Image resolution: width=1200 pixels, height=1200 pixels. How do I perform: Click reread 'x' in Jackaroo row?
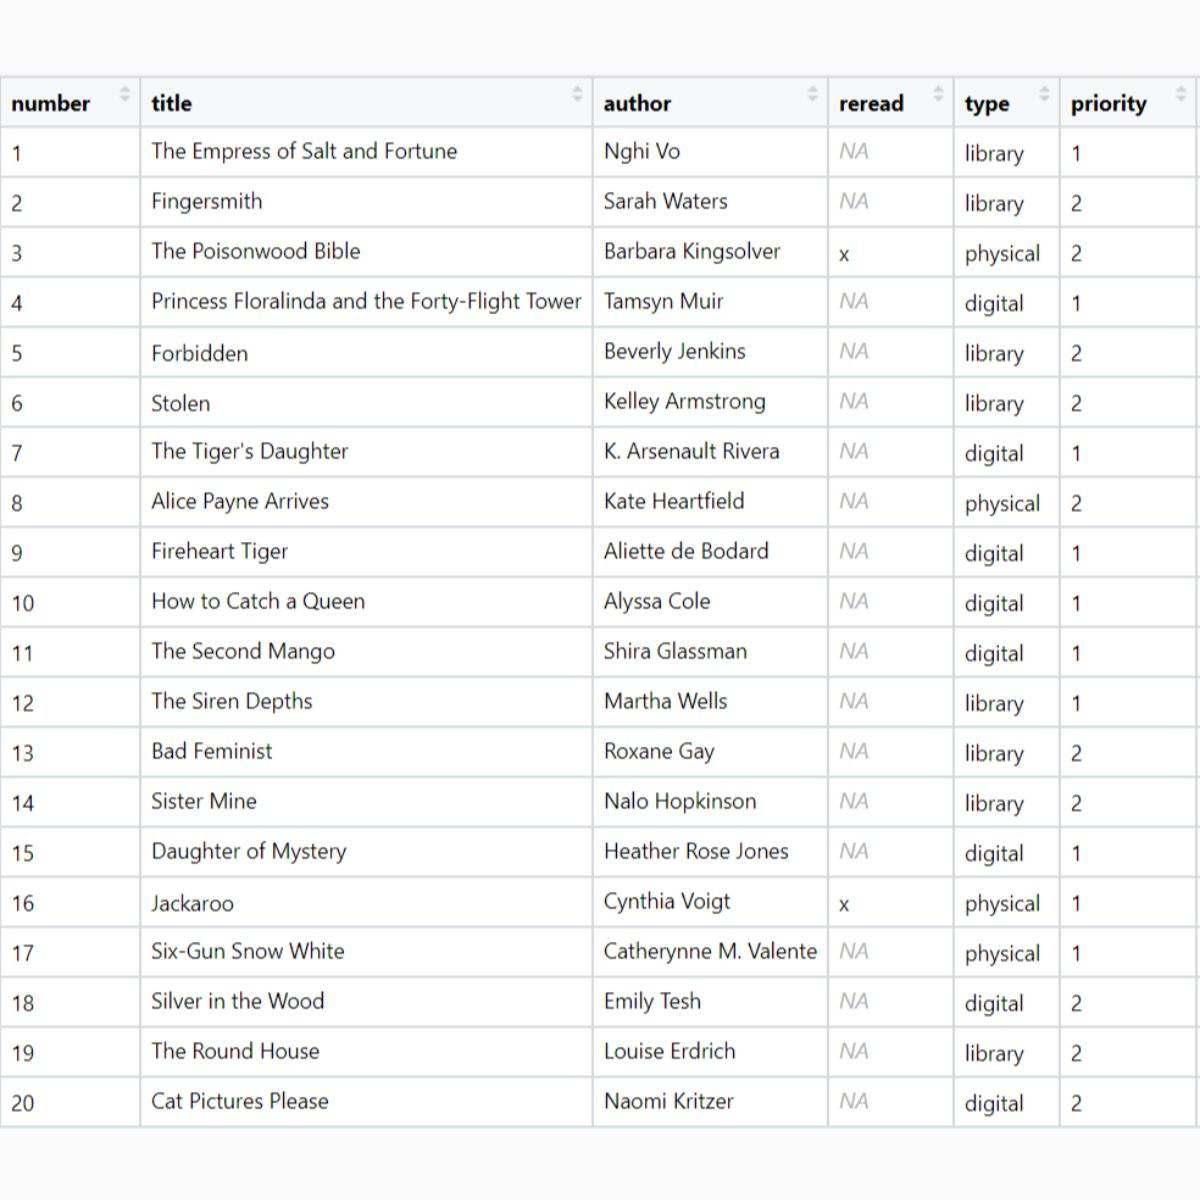[x=844, y=905]
